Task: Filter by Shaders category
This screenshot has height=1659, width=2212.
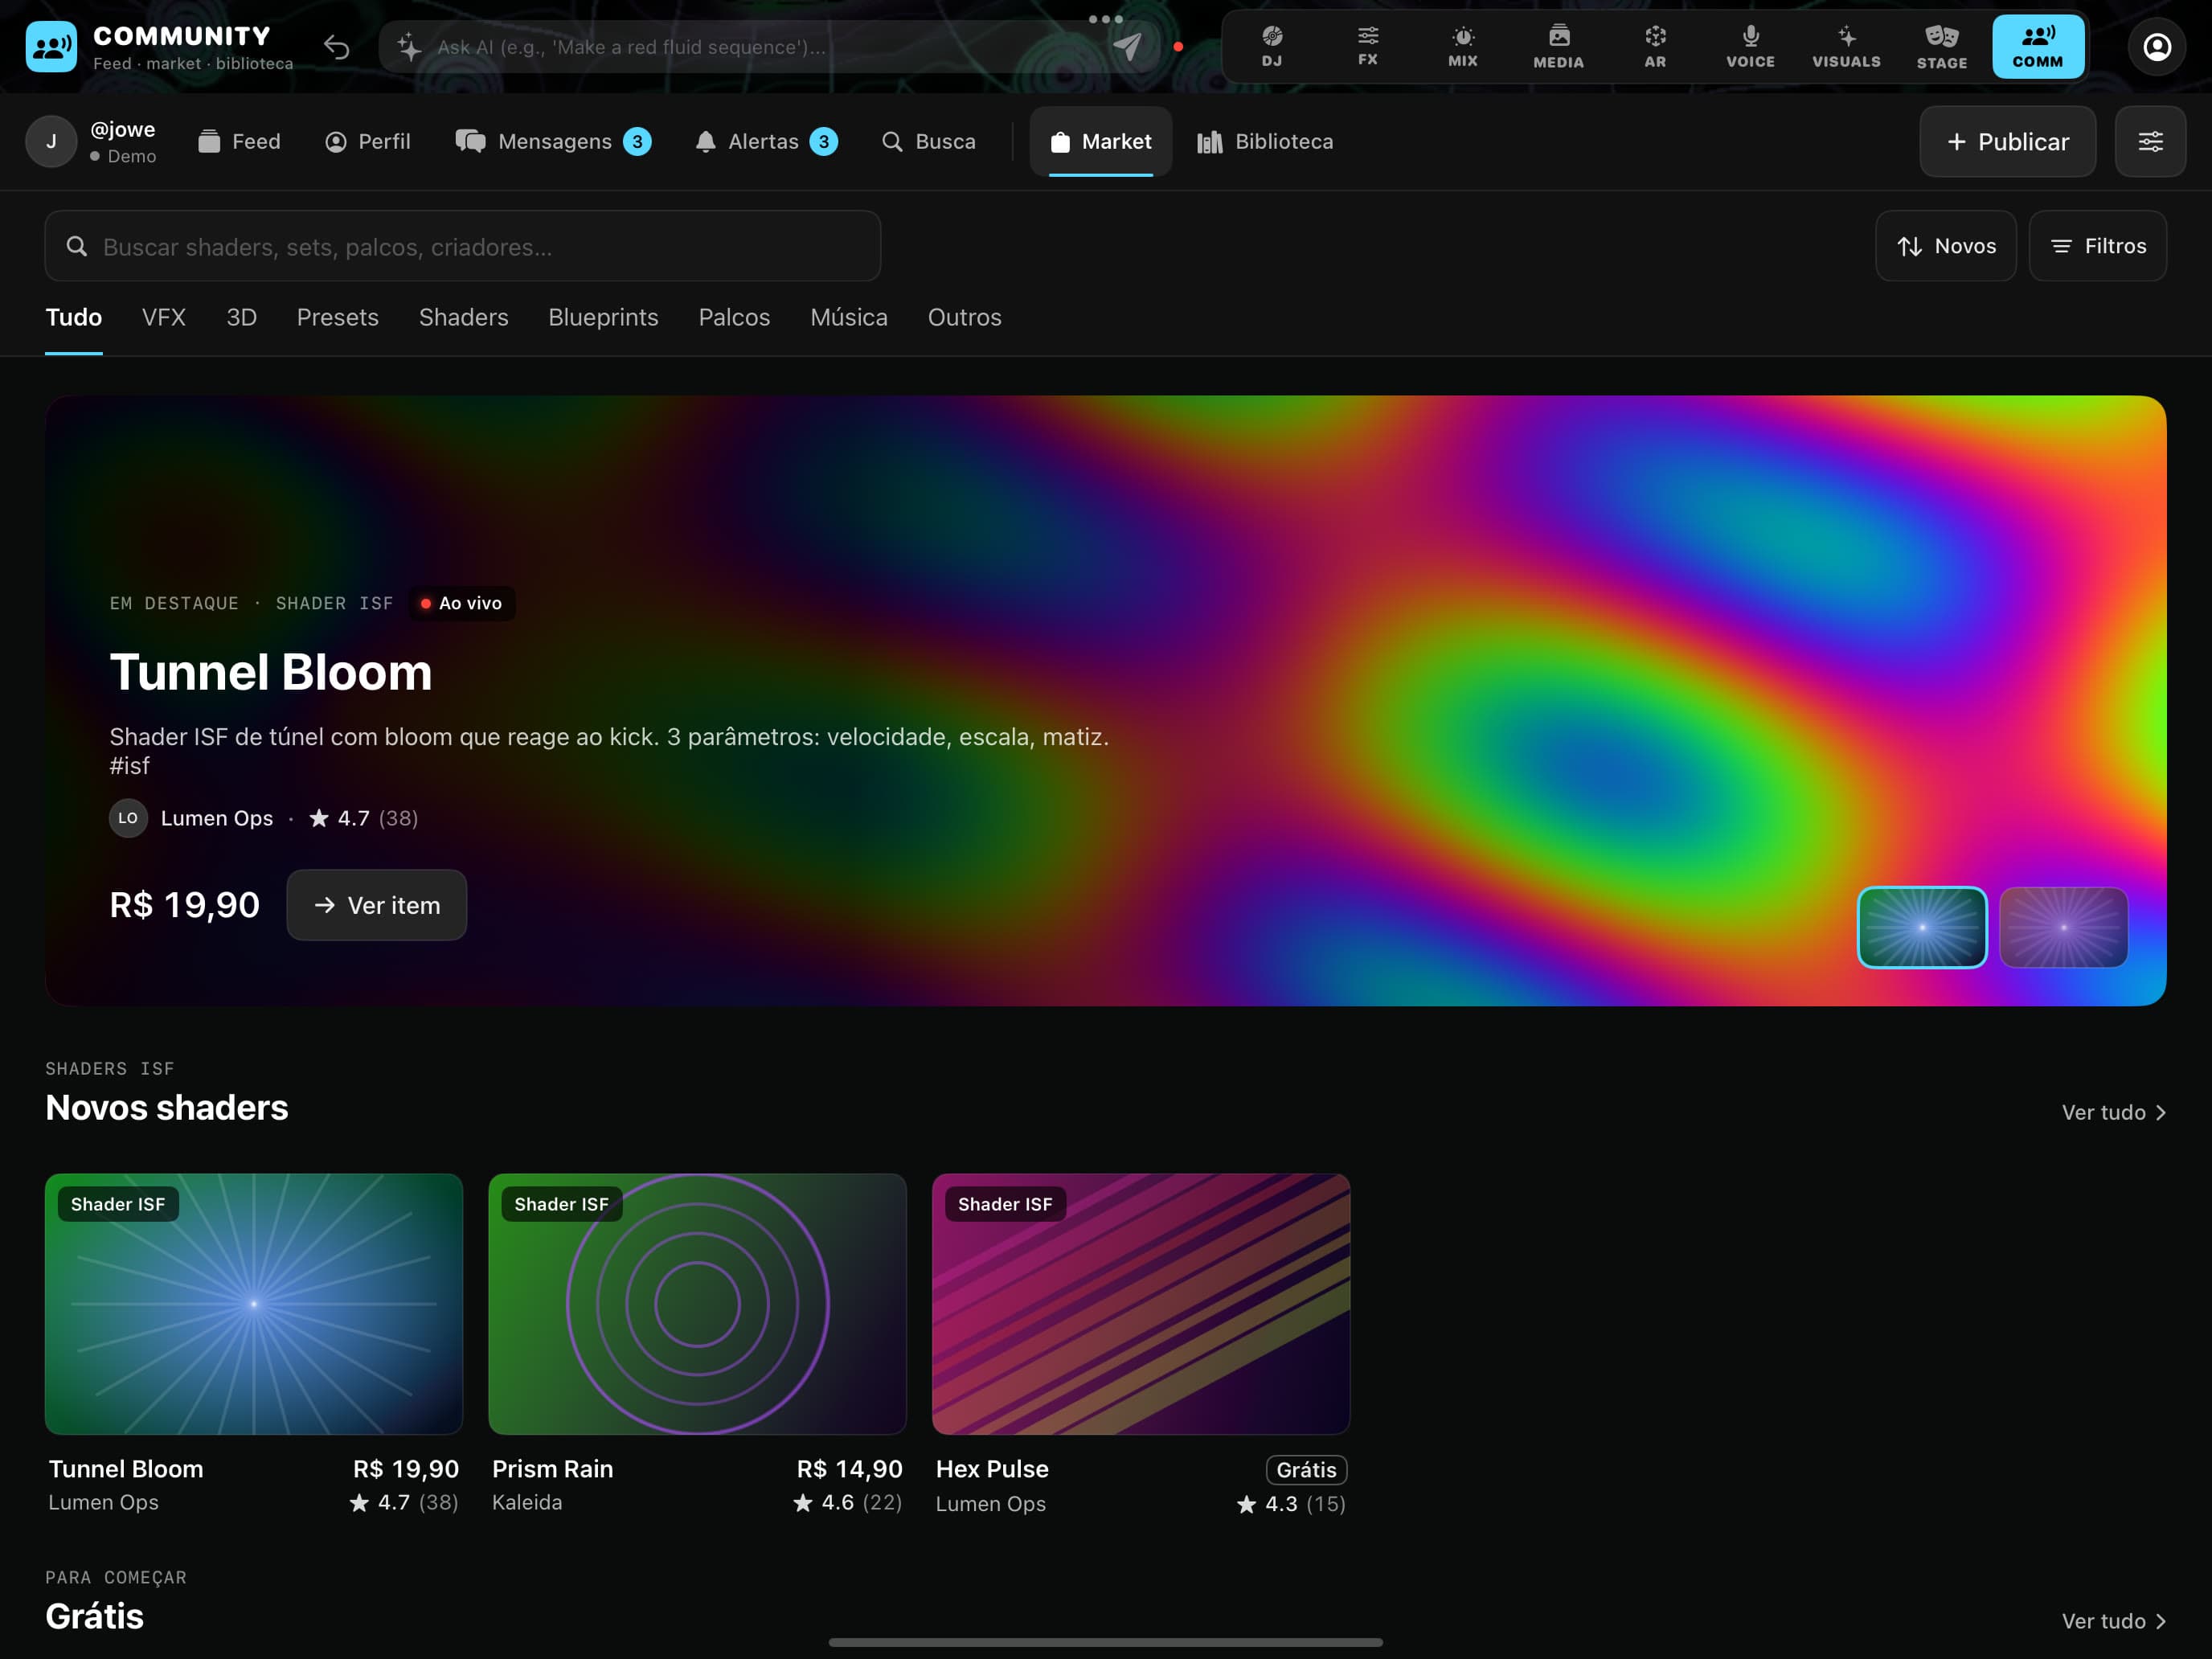Action: point(463,317)
